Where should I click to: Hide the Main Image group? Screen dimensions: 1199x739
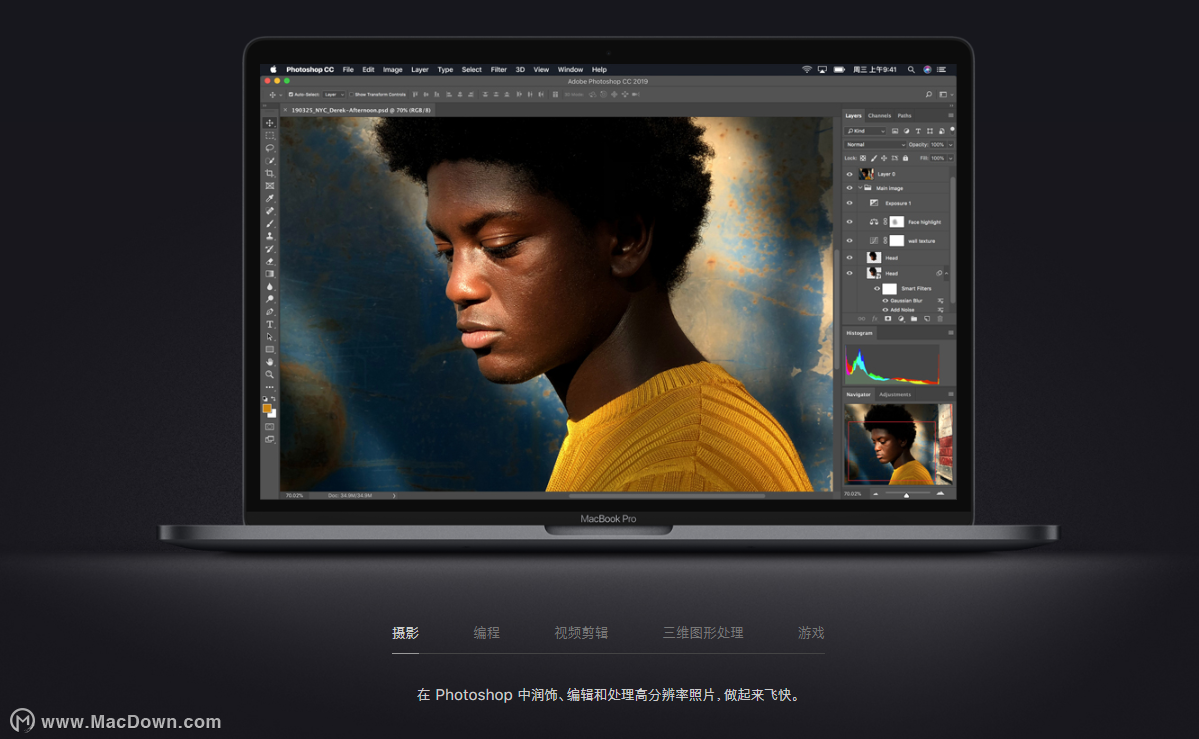pos(849,188)
